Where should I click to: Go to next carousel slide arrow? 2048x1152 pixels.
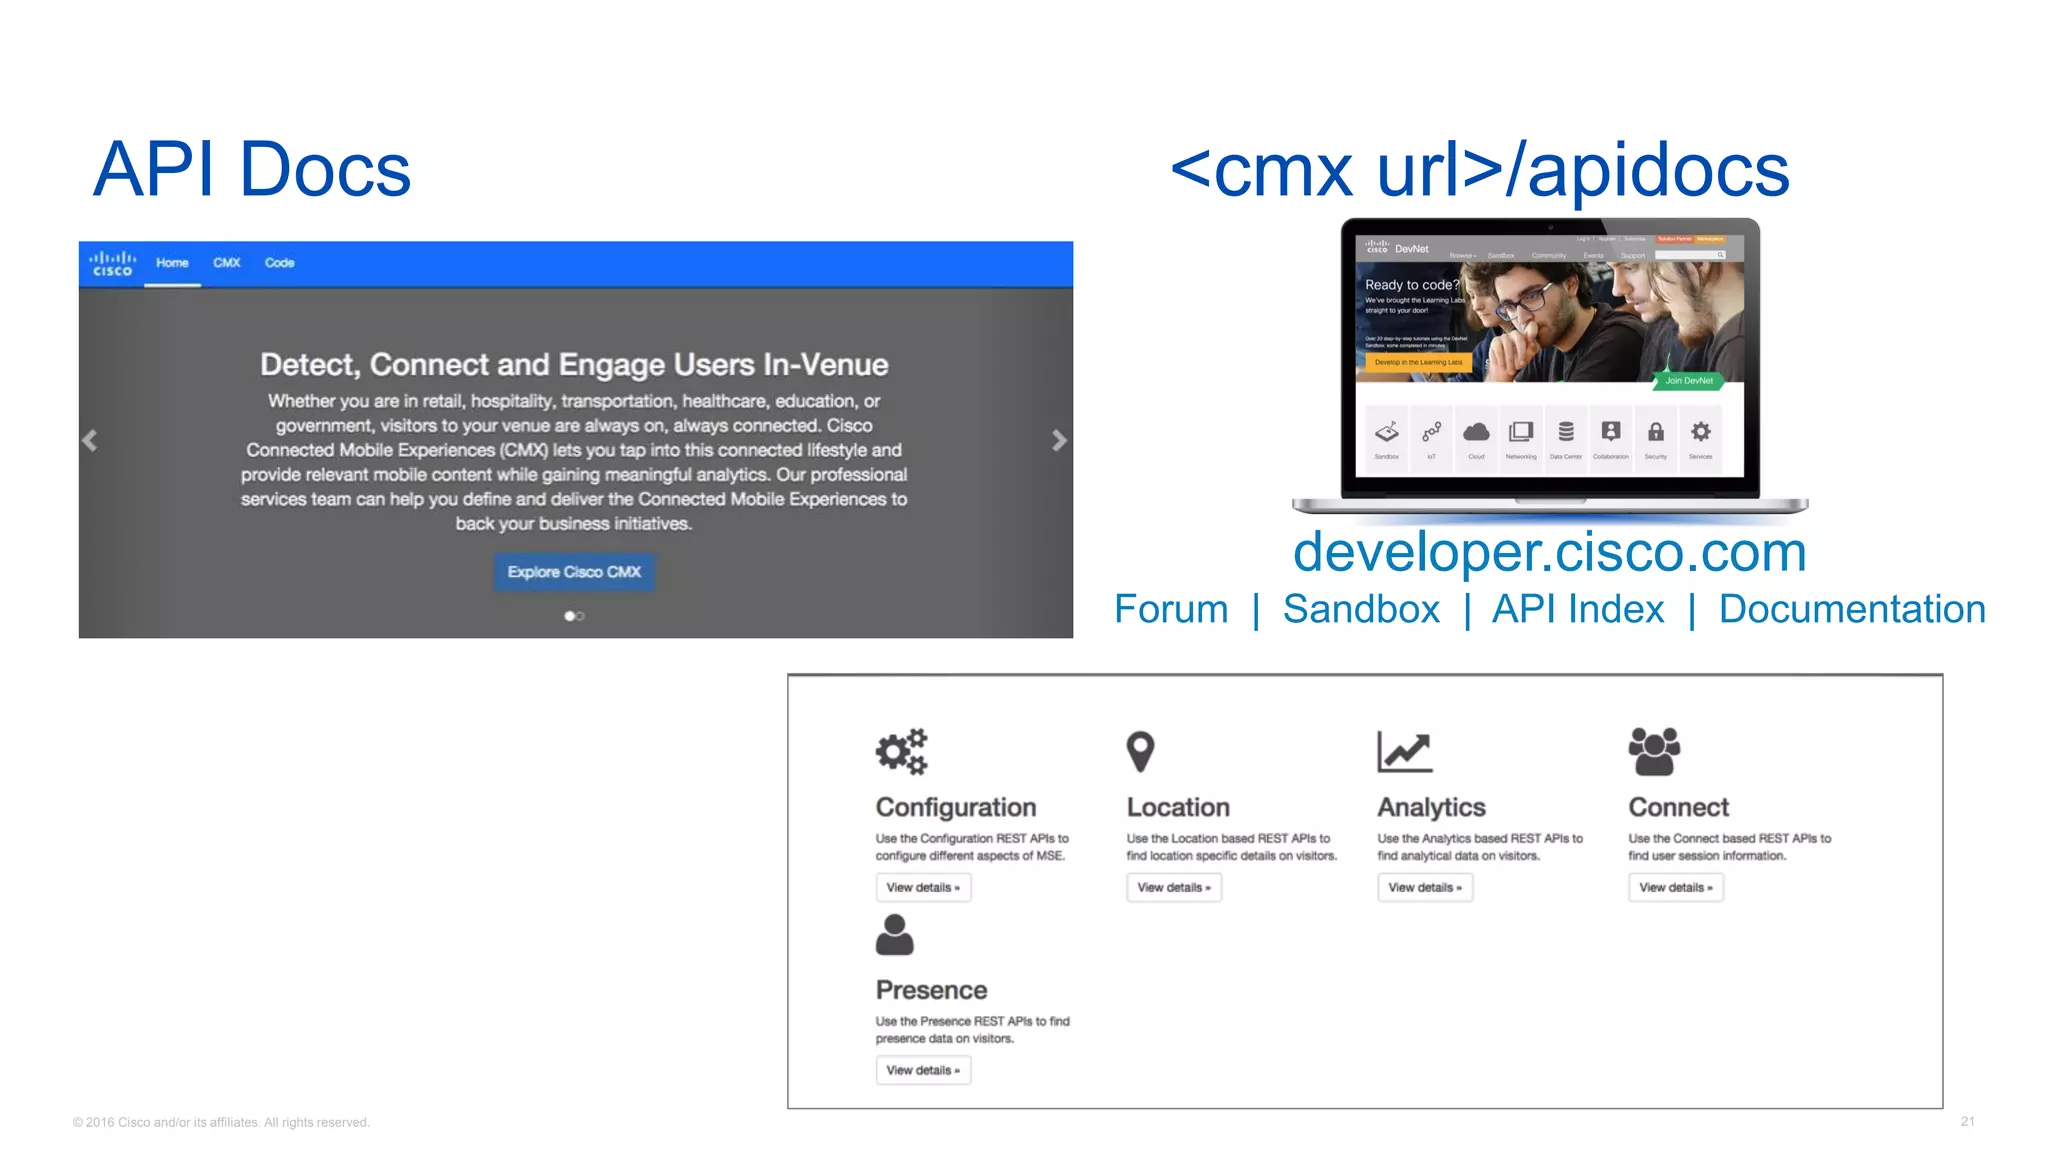point(1059,440)
